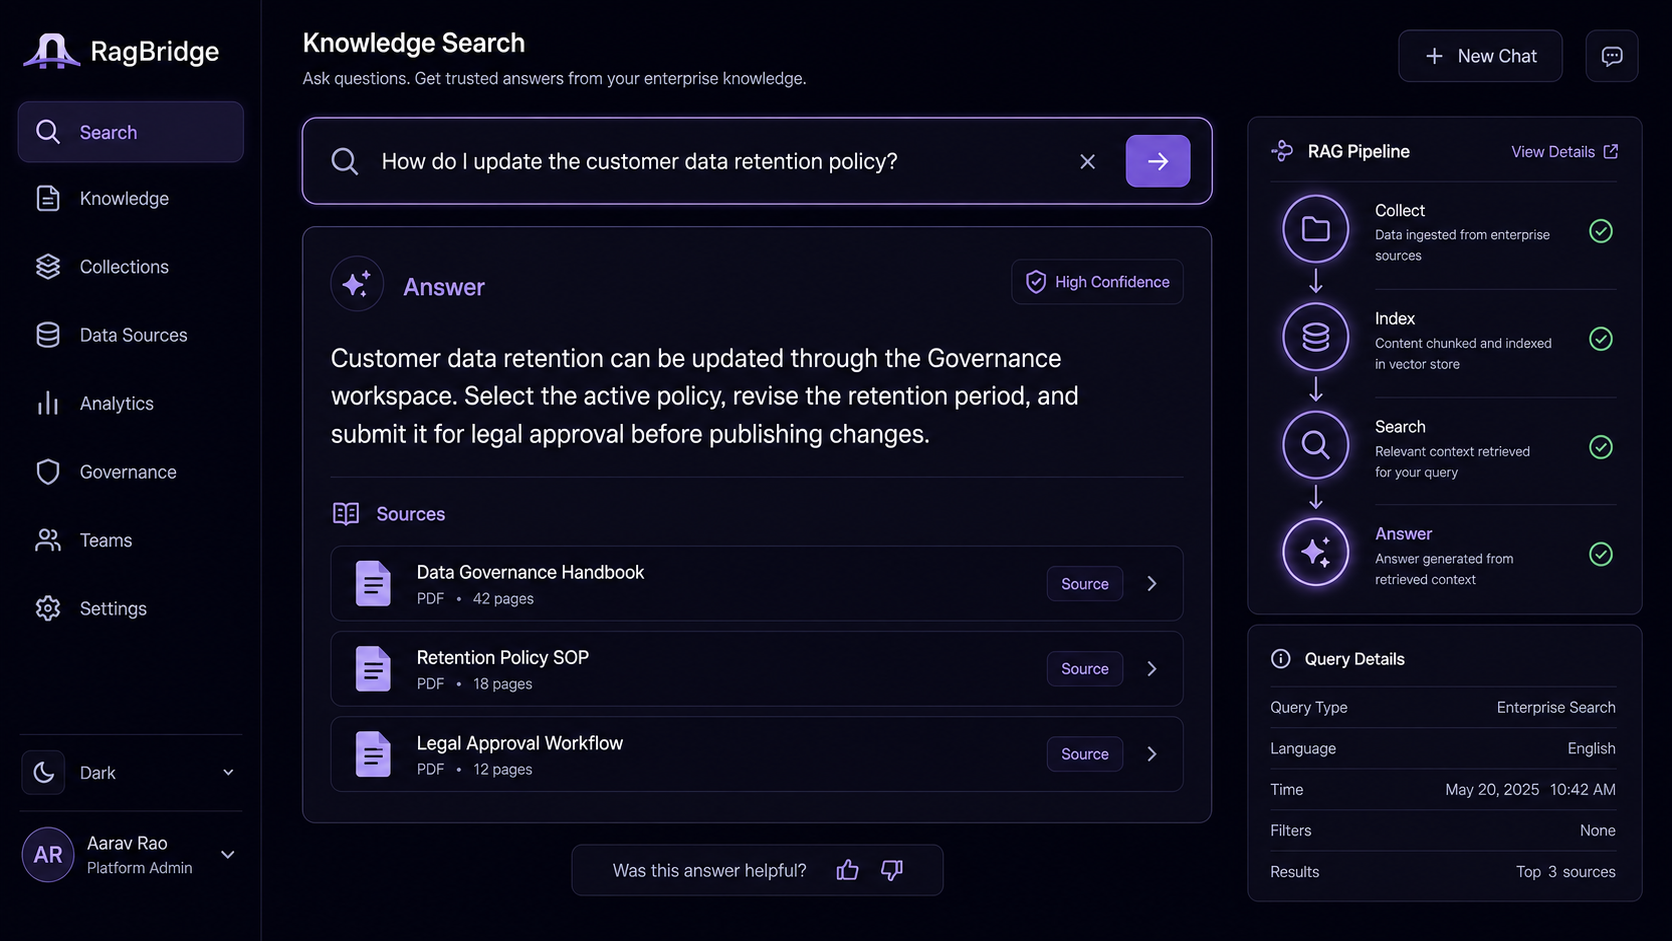
Task: Click the Collect folder pipeline icon
Action: (x=1315, y=229)
